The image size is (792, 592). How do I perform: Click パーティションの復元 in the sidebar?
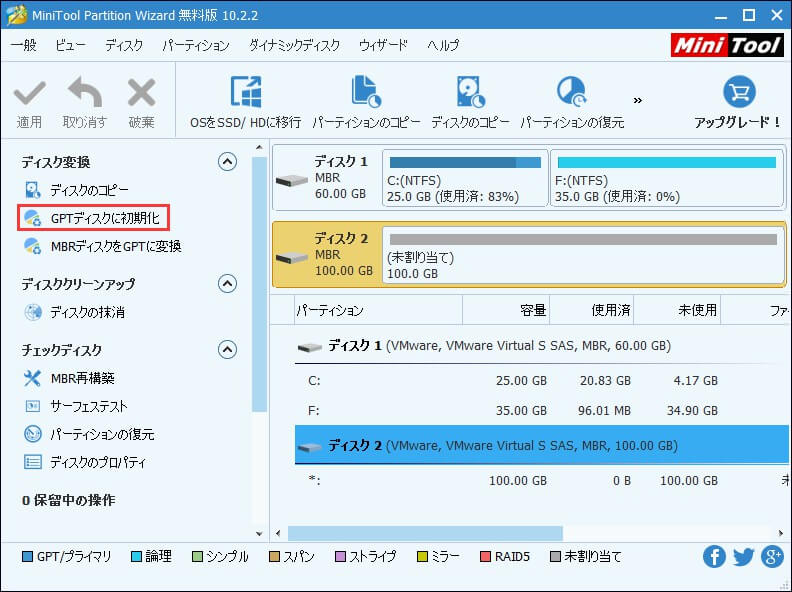tap(89, 434)
